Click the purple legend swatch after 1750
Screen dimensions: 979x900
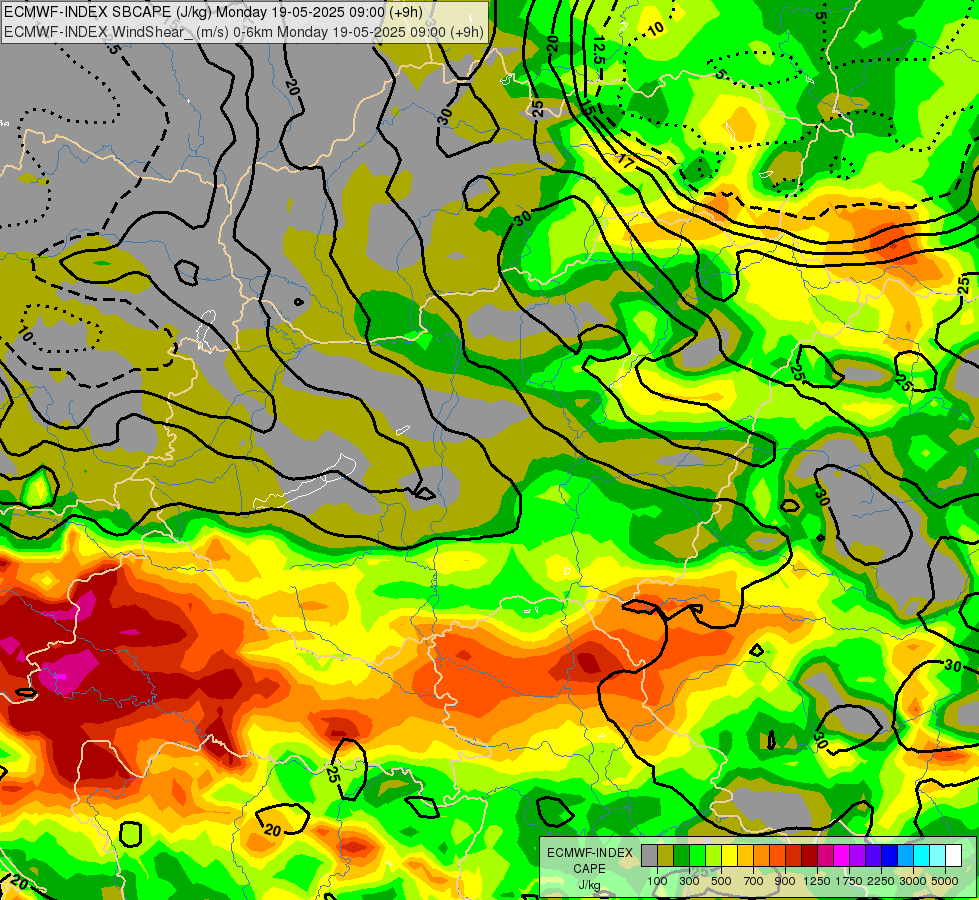(x=857, y=855)
